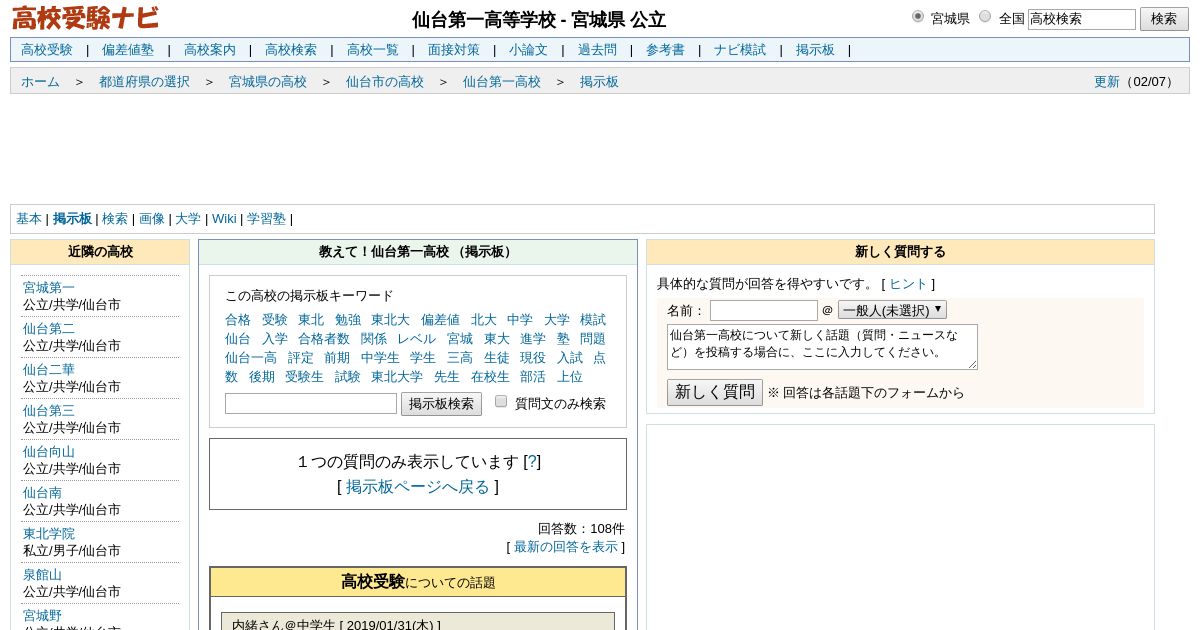Open nearby school 宮城第一
The image size is (1200, 630).
click(49, 288)
